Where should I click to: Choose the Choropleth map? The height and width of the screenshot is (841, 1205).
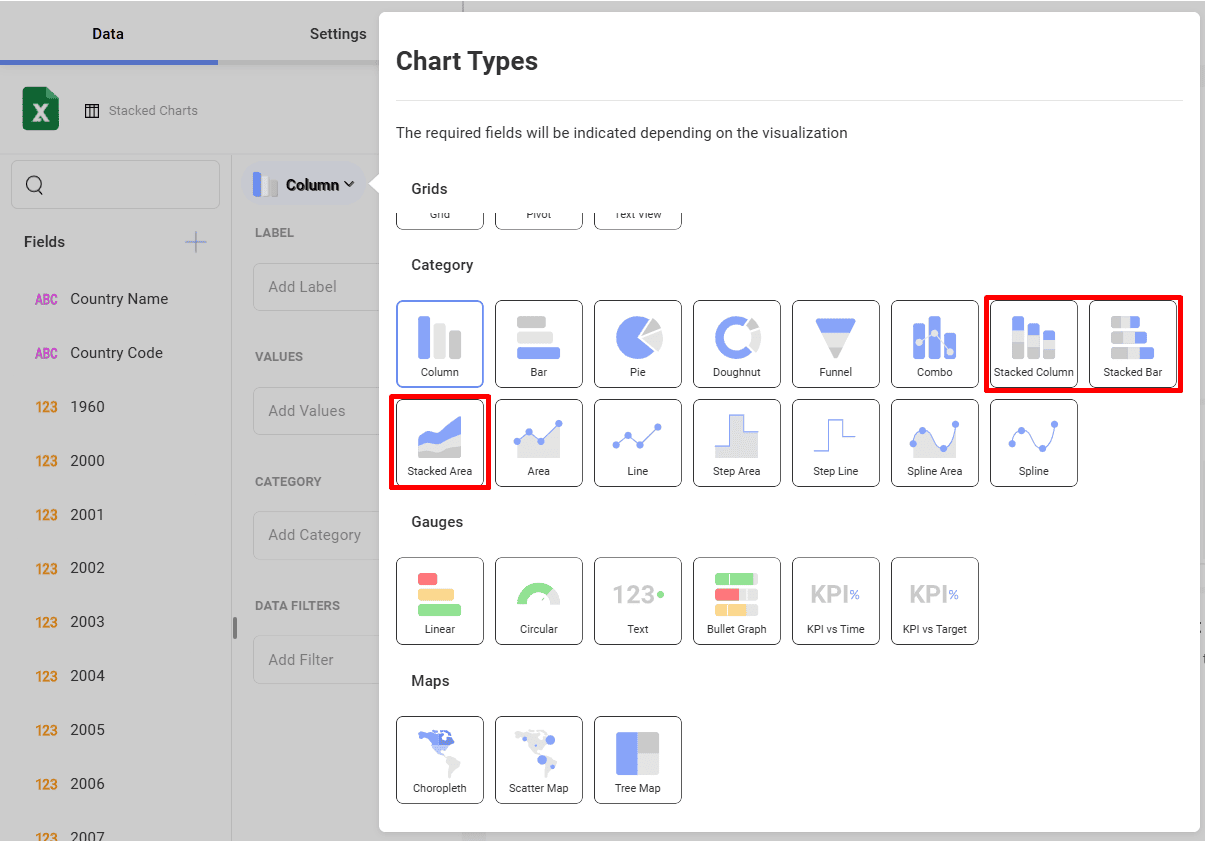click(x=440, y=760)
